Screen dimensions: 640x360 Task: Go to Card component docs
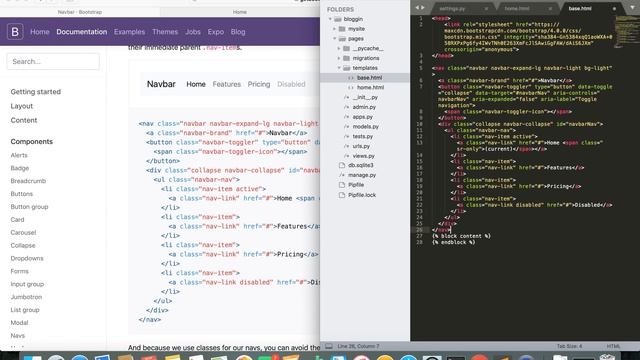click(x=18, y=220)
